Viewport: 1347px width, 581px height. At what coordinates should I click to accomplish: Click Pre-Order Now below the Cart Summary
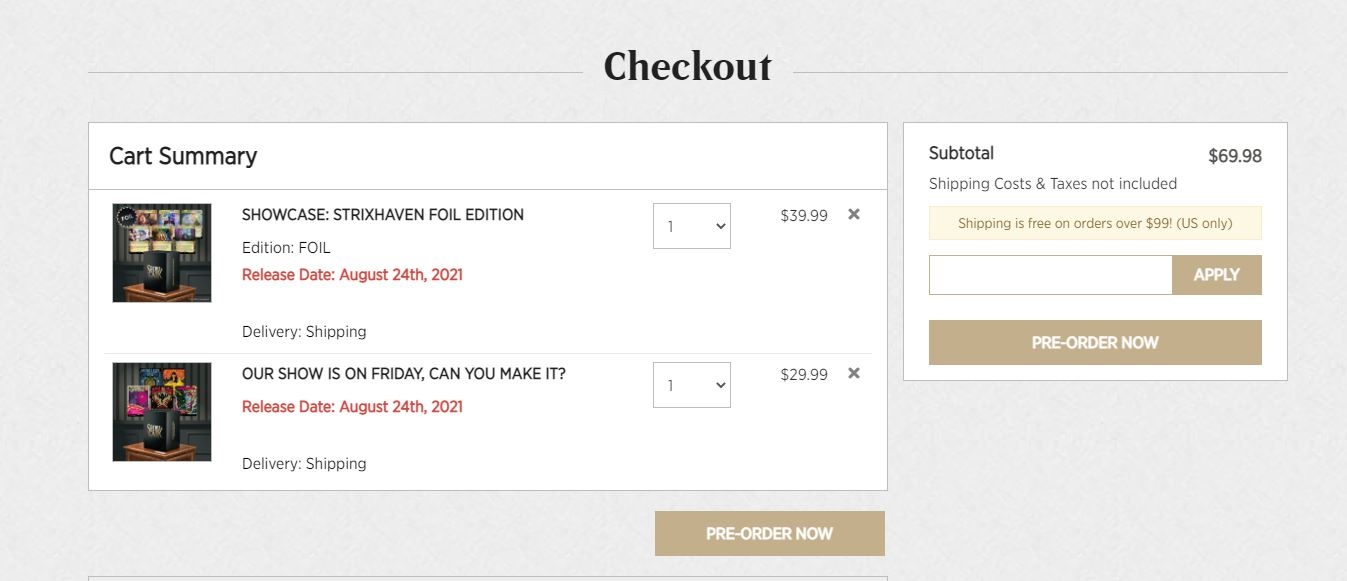[770, 533]
